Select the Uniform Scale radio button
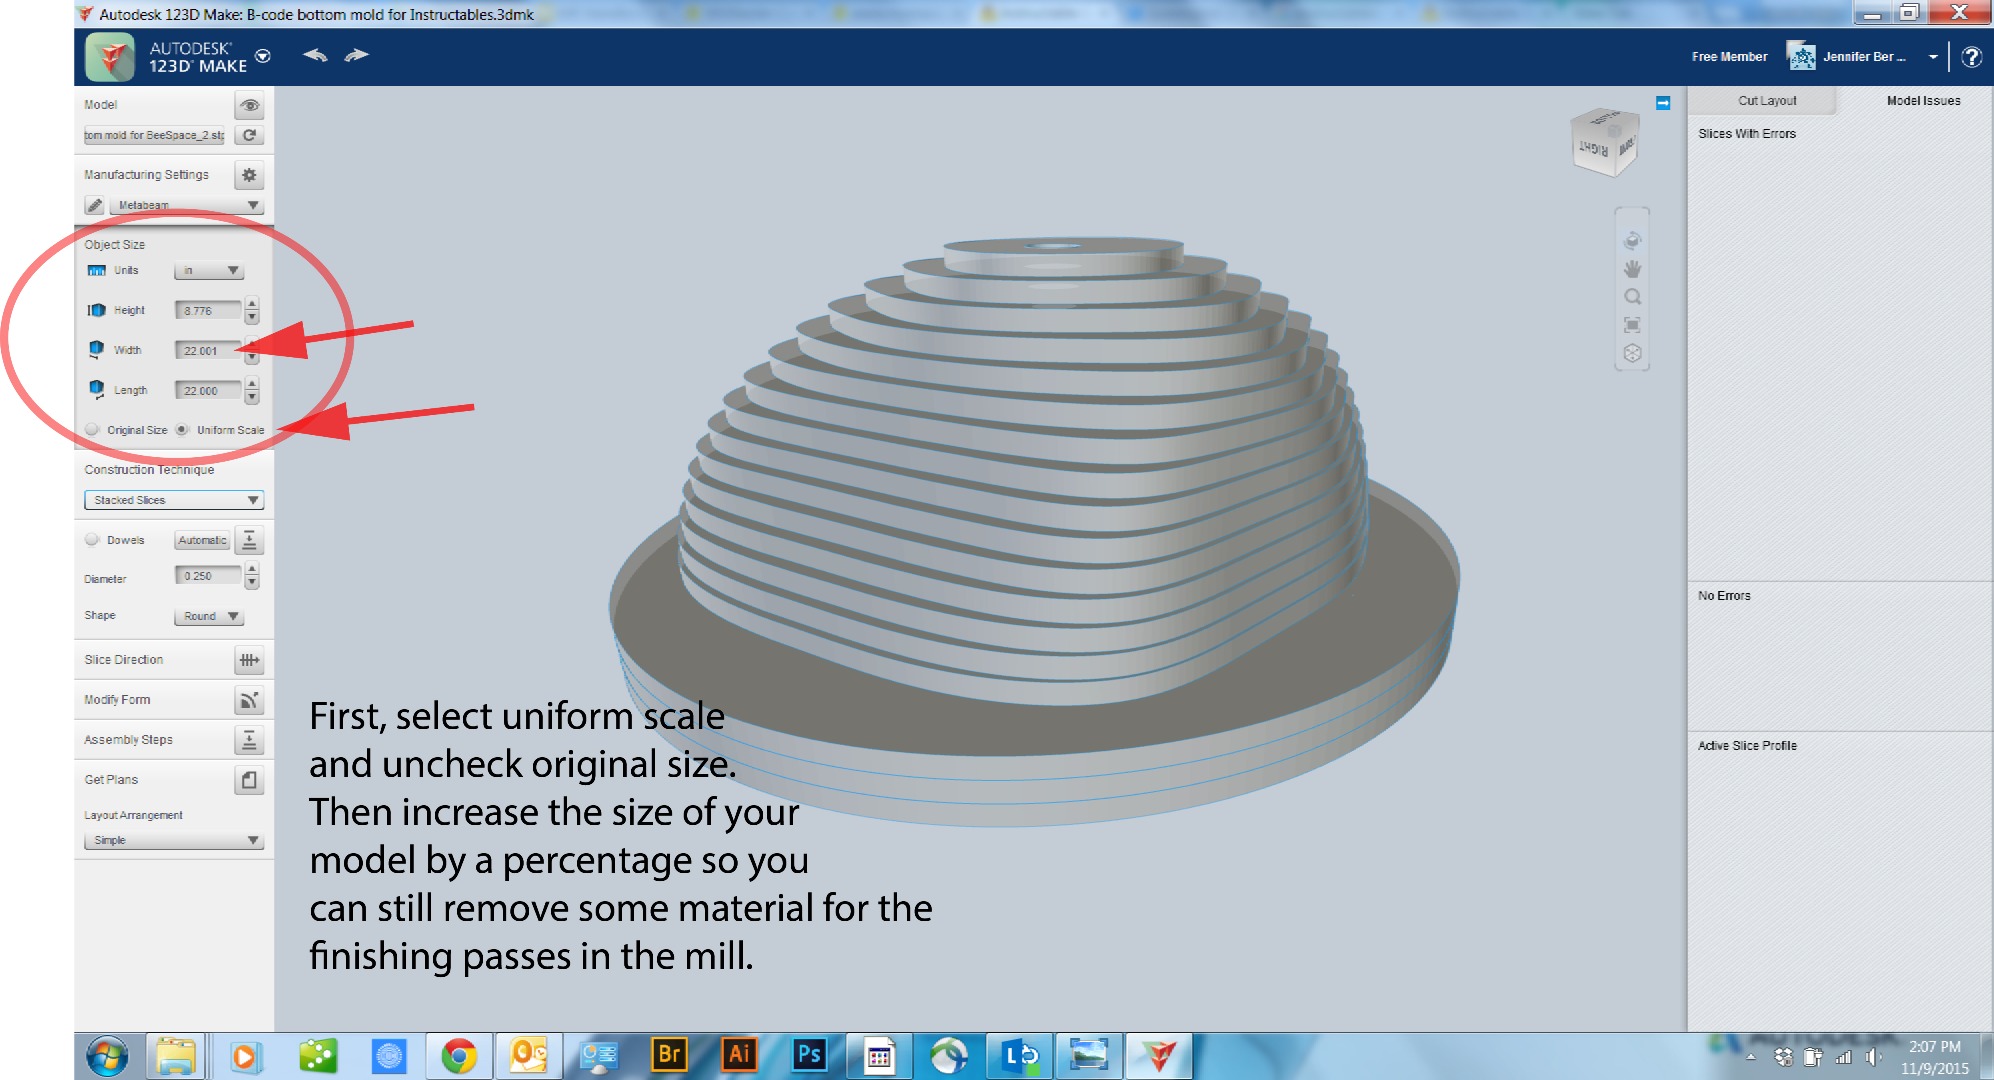 (182, 430)
